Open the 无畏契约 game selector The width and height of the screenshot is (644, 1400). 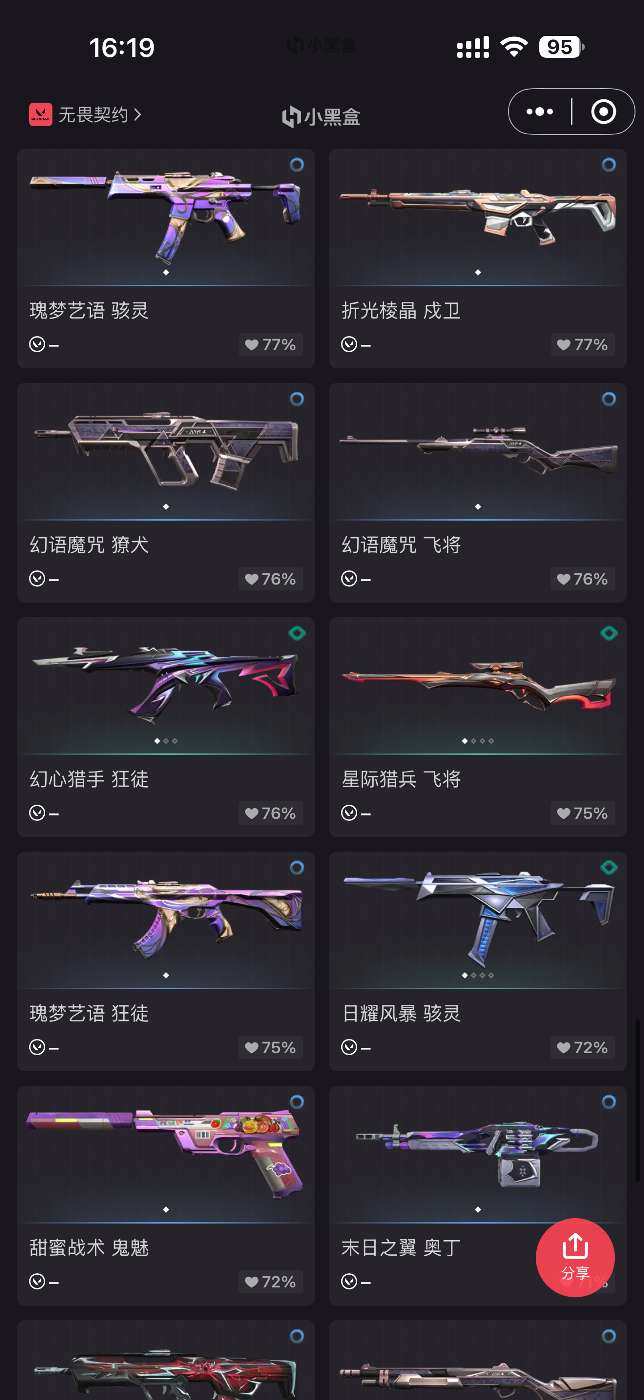(86, 115)
